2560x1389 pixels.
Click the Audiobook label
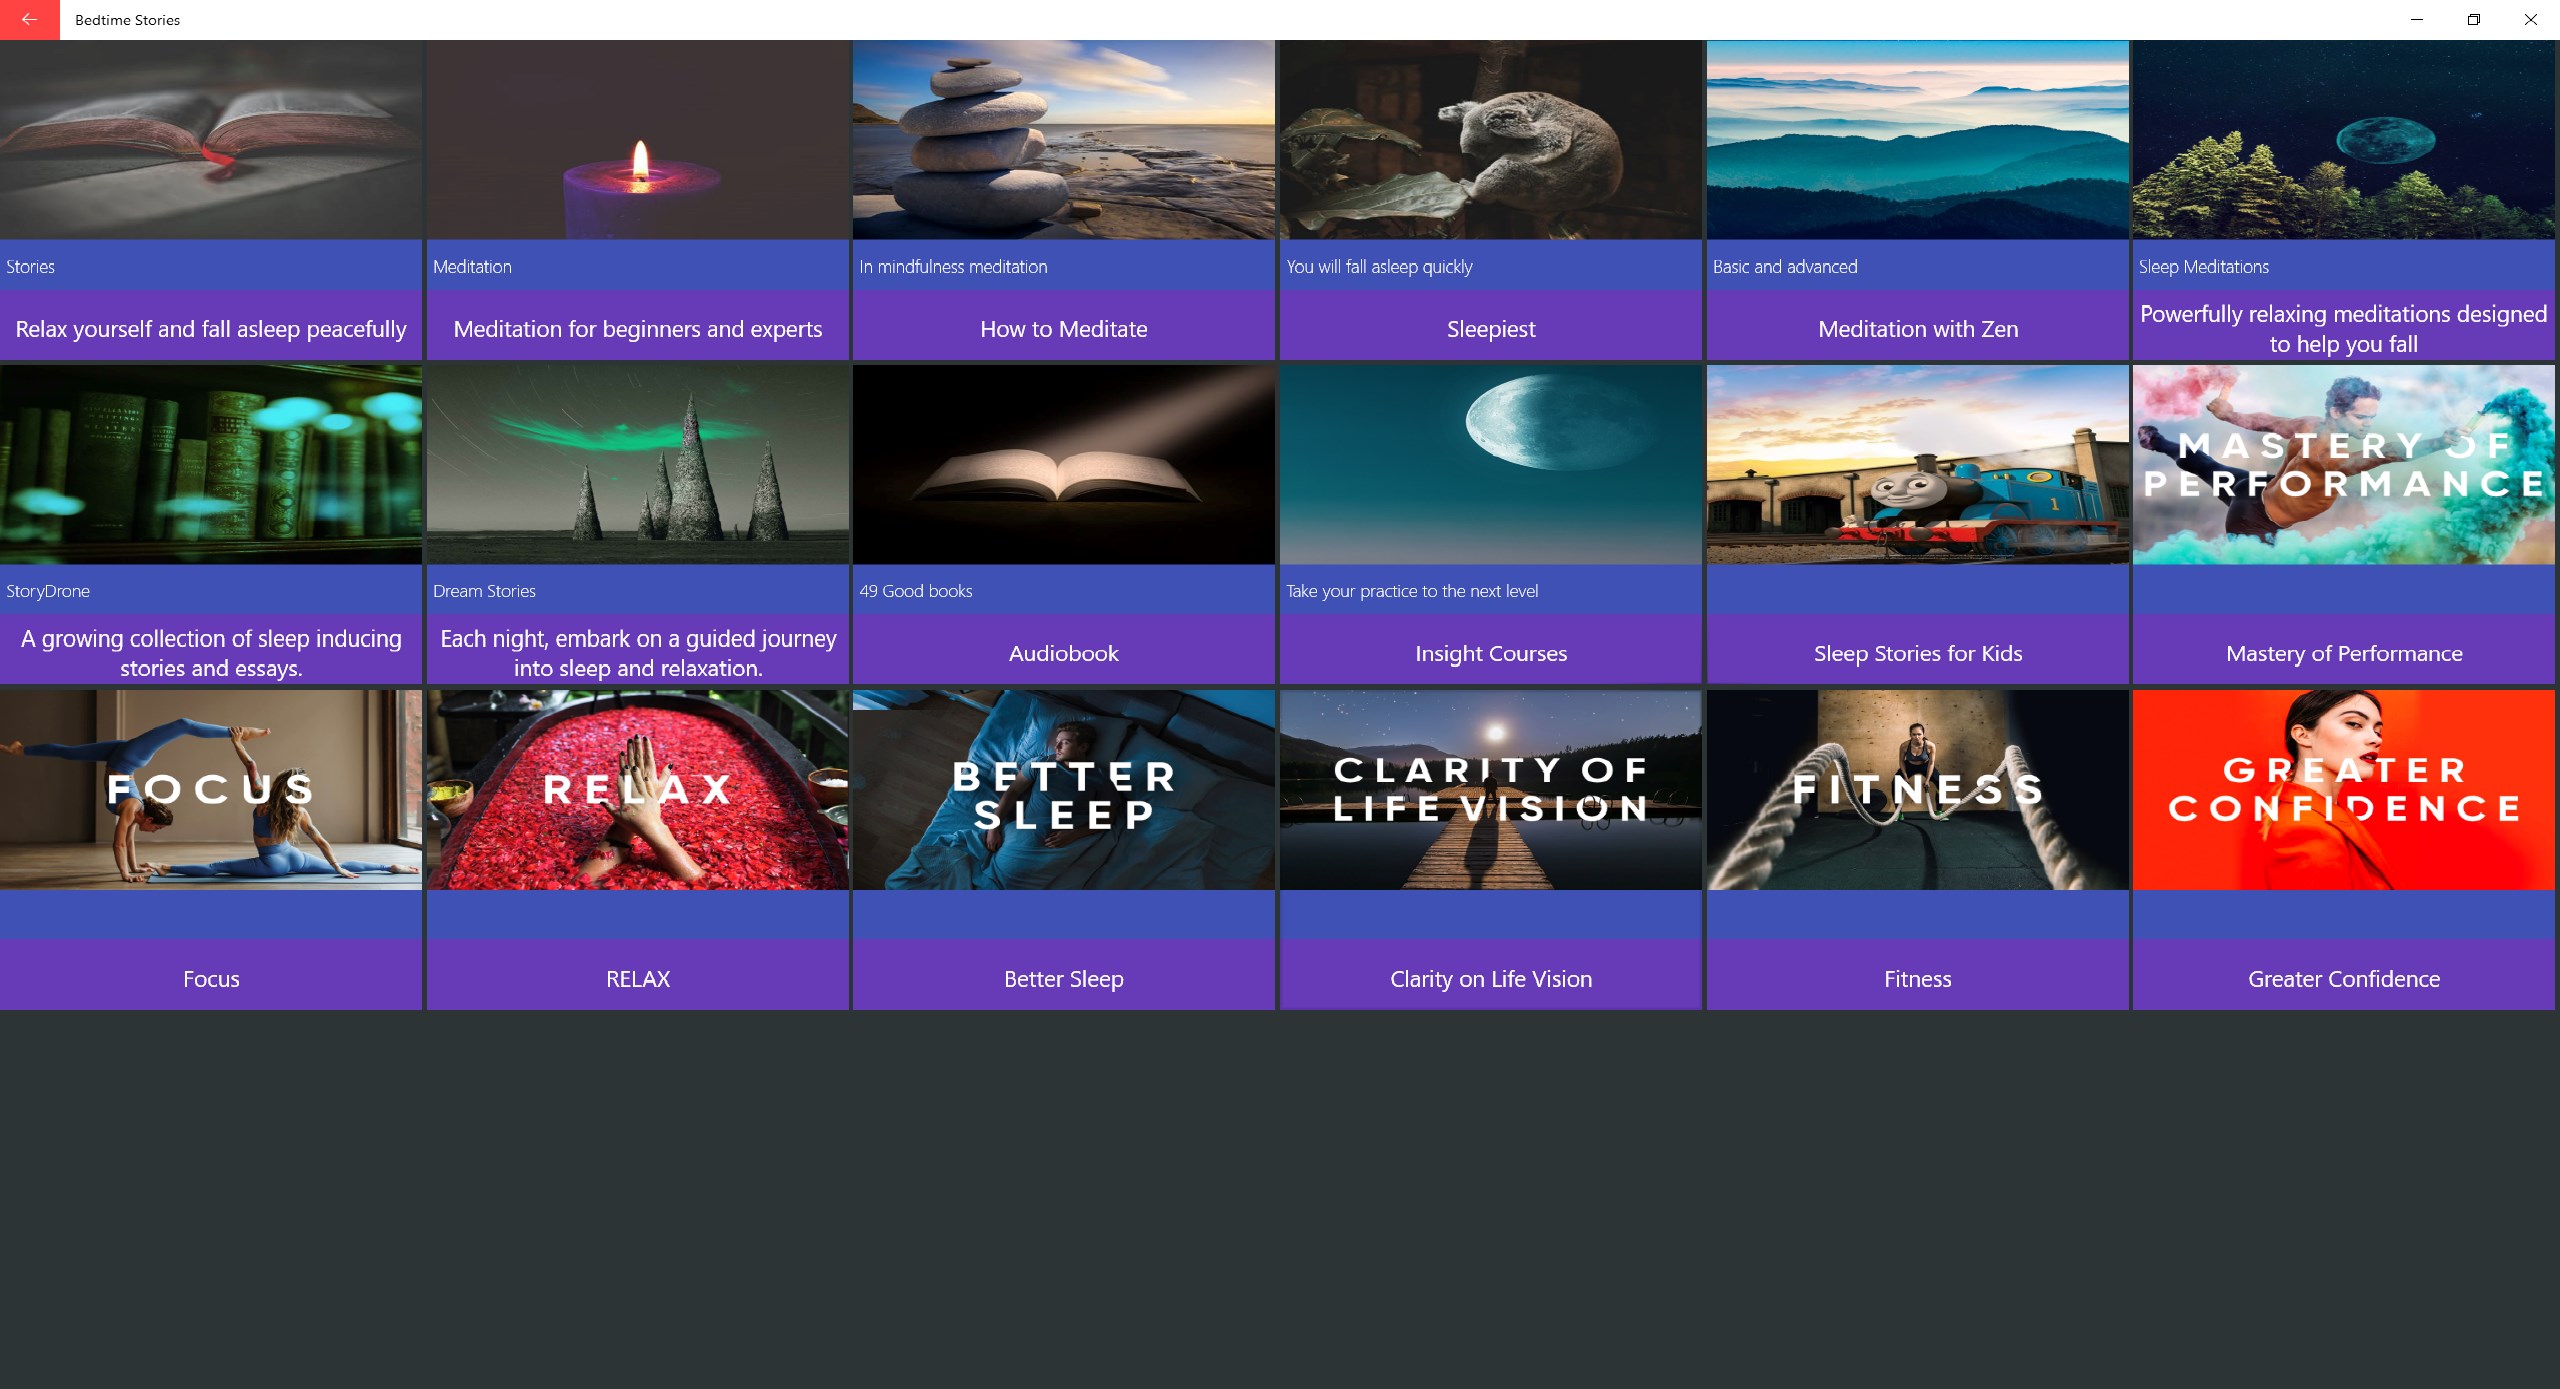(1063, 653)
